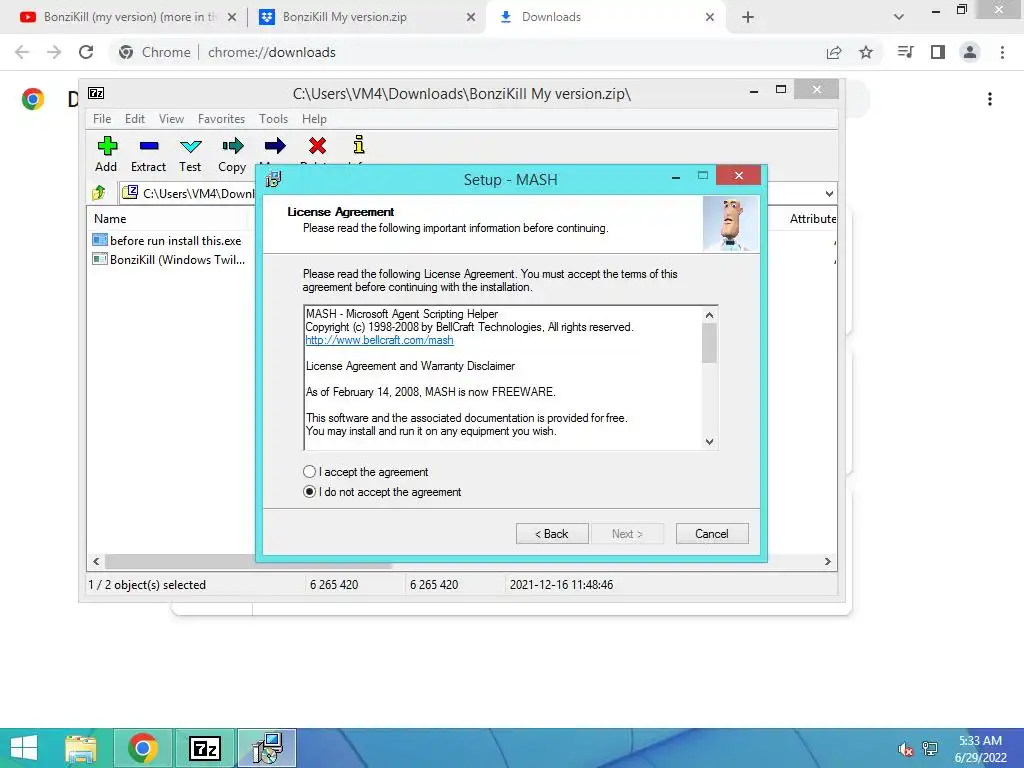Click the license agreement scrollbar thumb
The height and width of the screenshot is (768, 1024).
[x=709, y=343]
